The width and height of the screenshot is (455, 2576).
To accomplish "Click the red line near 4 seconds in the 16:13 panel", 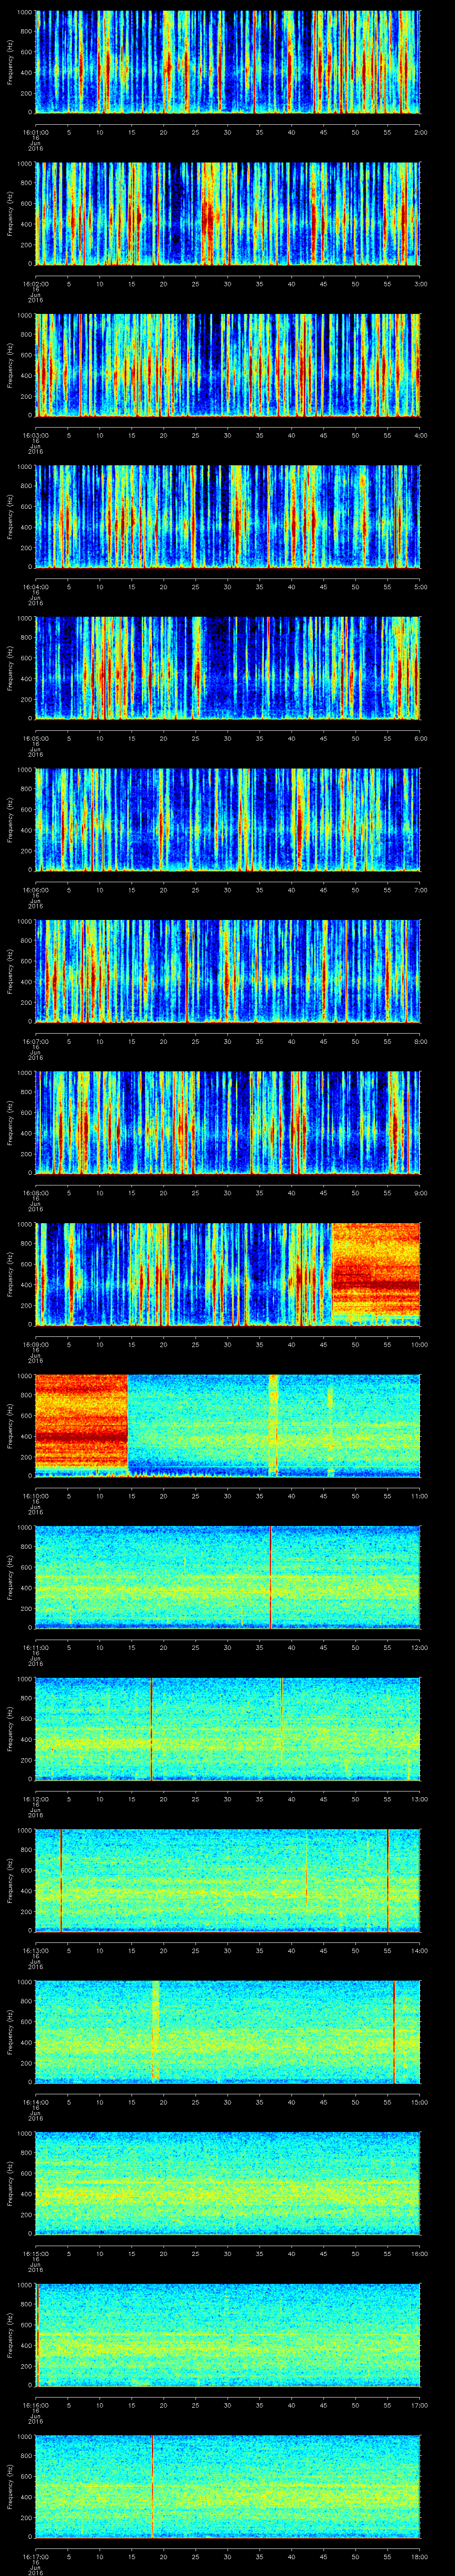I will tap(61, 1880).
